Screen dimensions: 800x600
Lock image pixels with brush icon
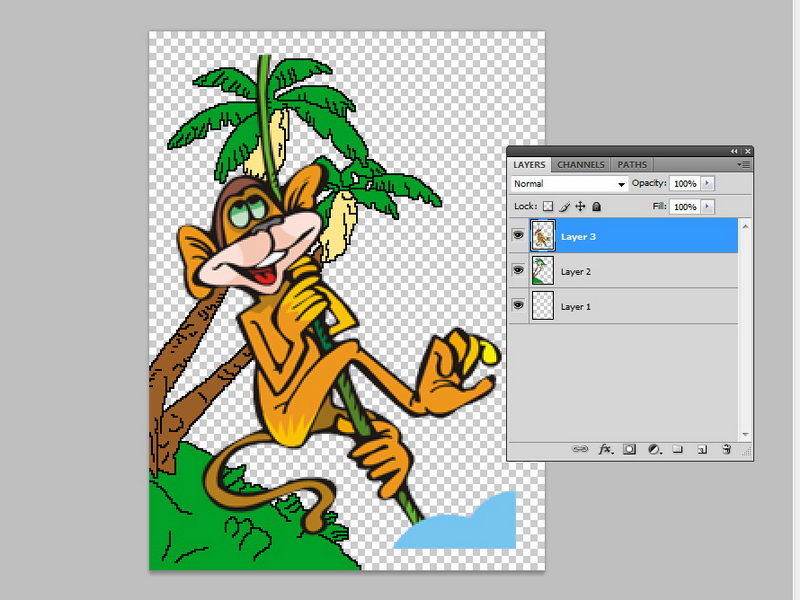[x=564, y=206]
